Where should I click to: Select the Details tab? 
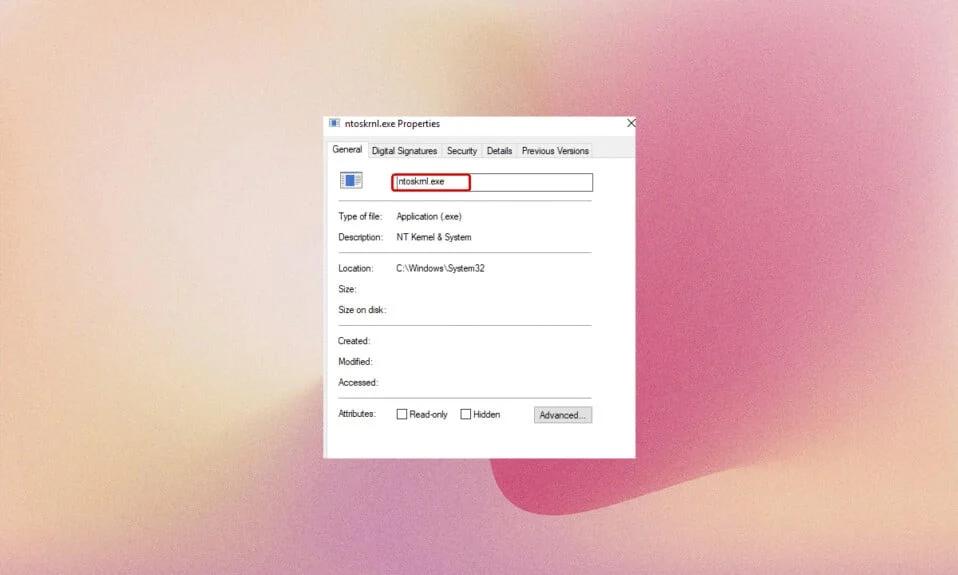tap(499, 151)
